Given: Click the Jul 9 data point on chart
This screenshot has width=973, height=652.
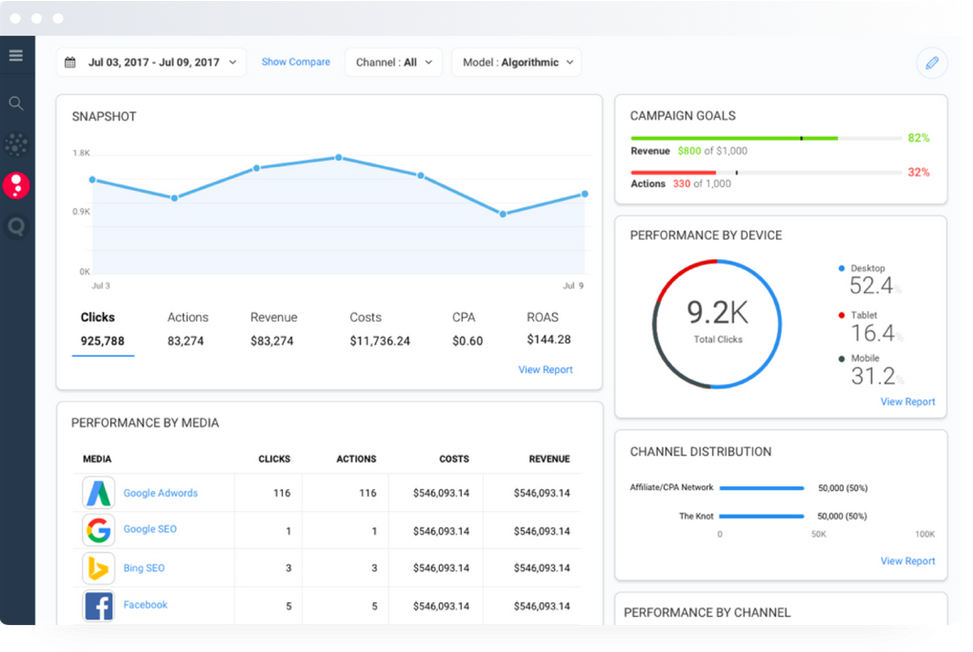Looking at the screenshot, I should coord(586,195).
